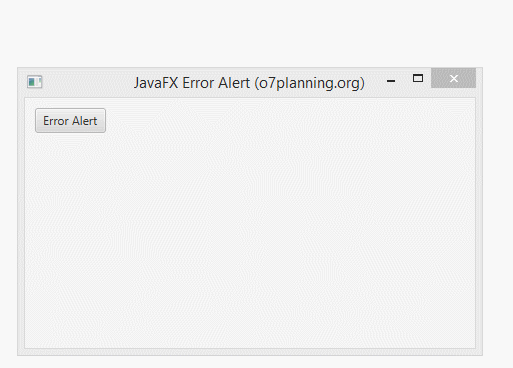513x368 pixels.
Task: Open the window system menu icon
Action: [x=35, y=82]
